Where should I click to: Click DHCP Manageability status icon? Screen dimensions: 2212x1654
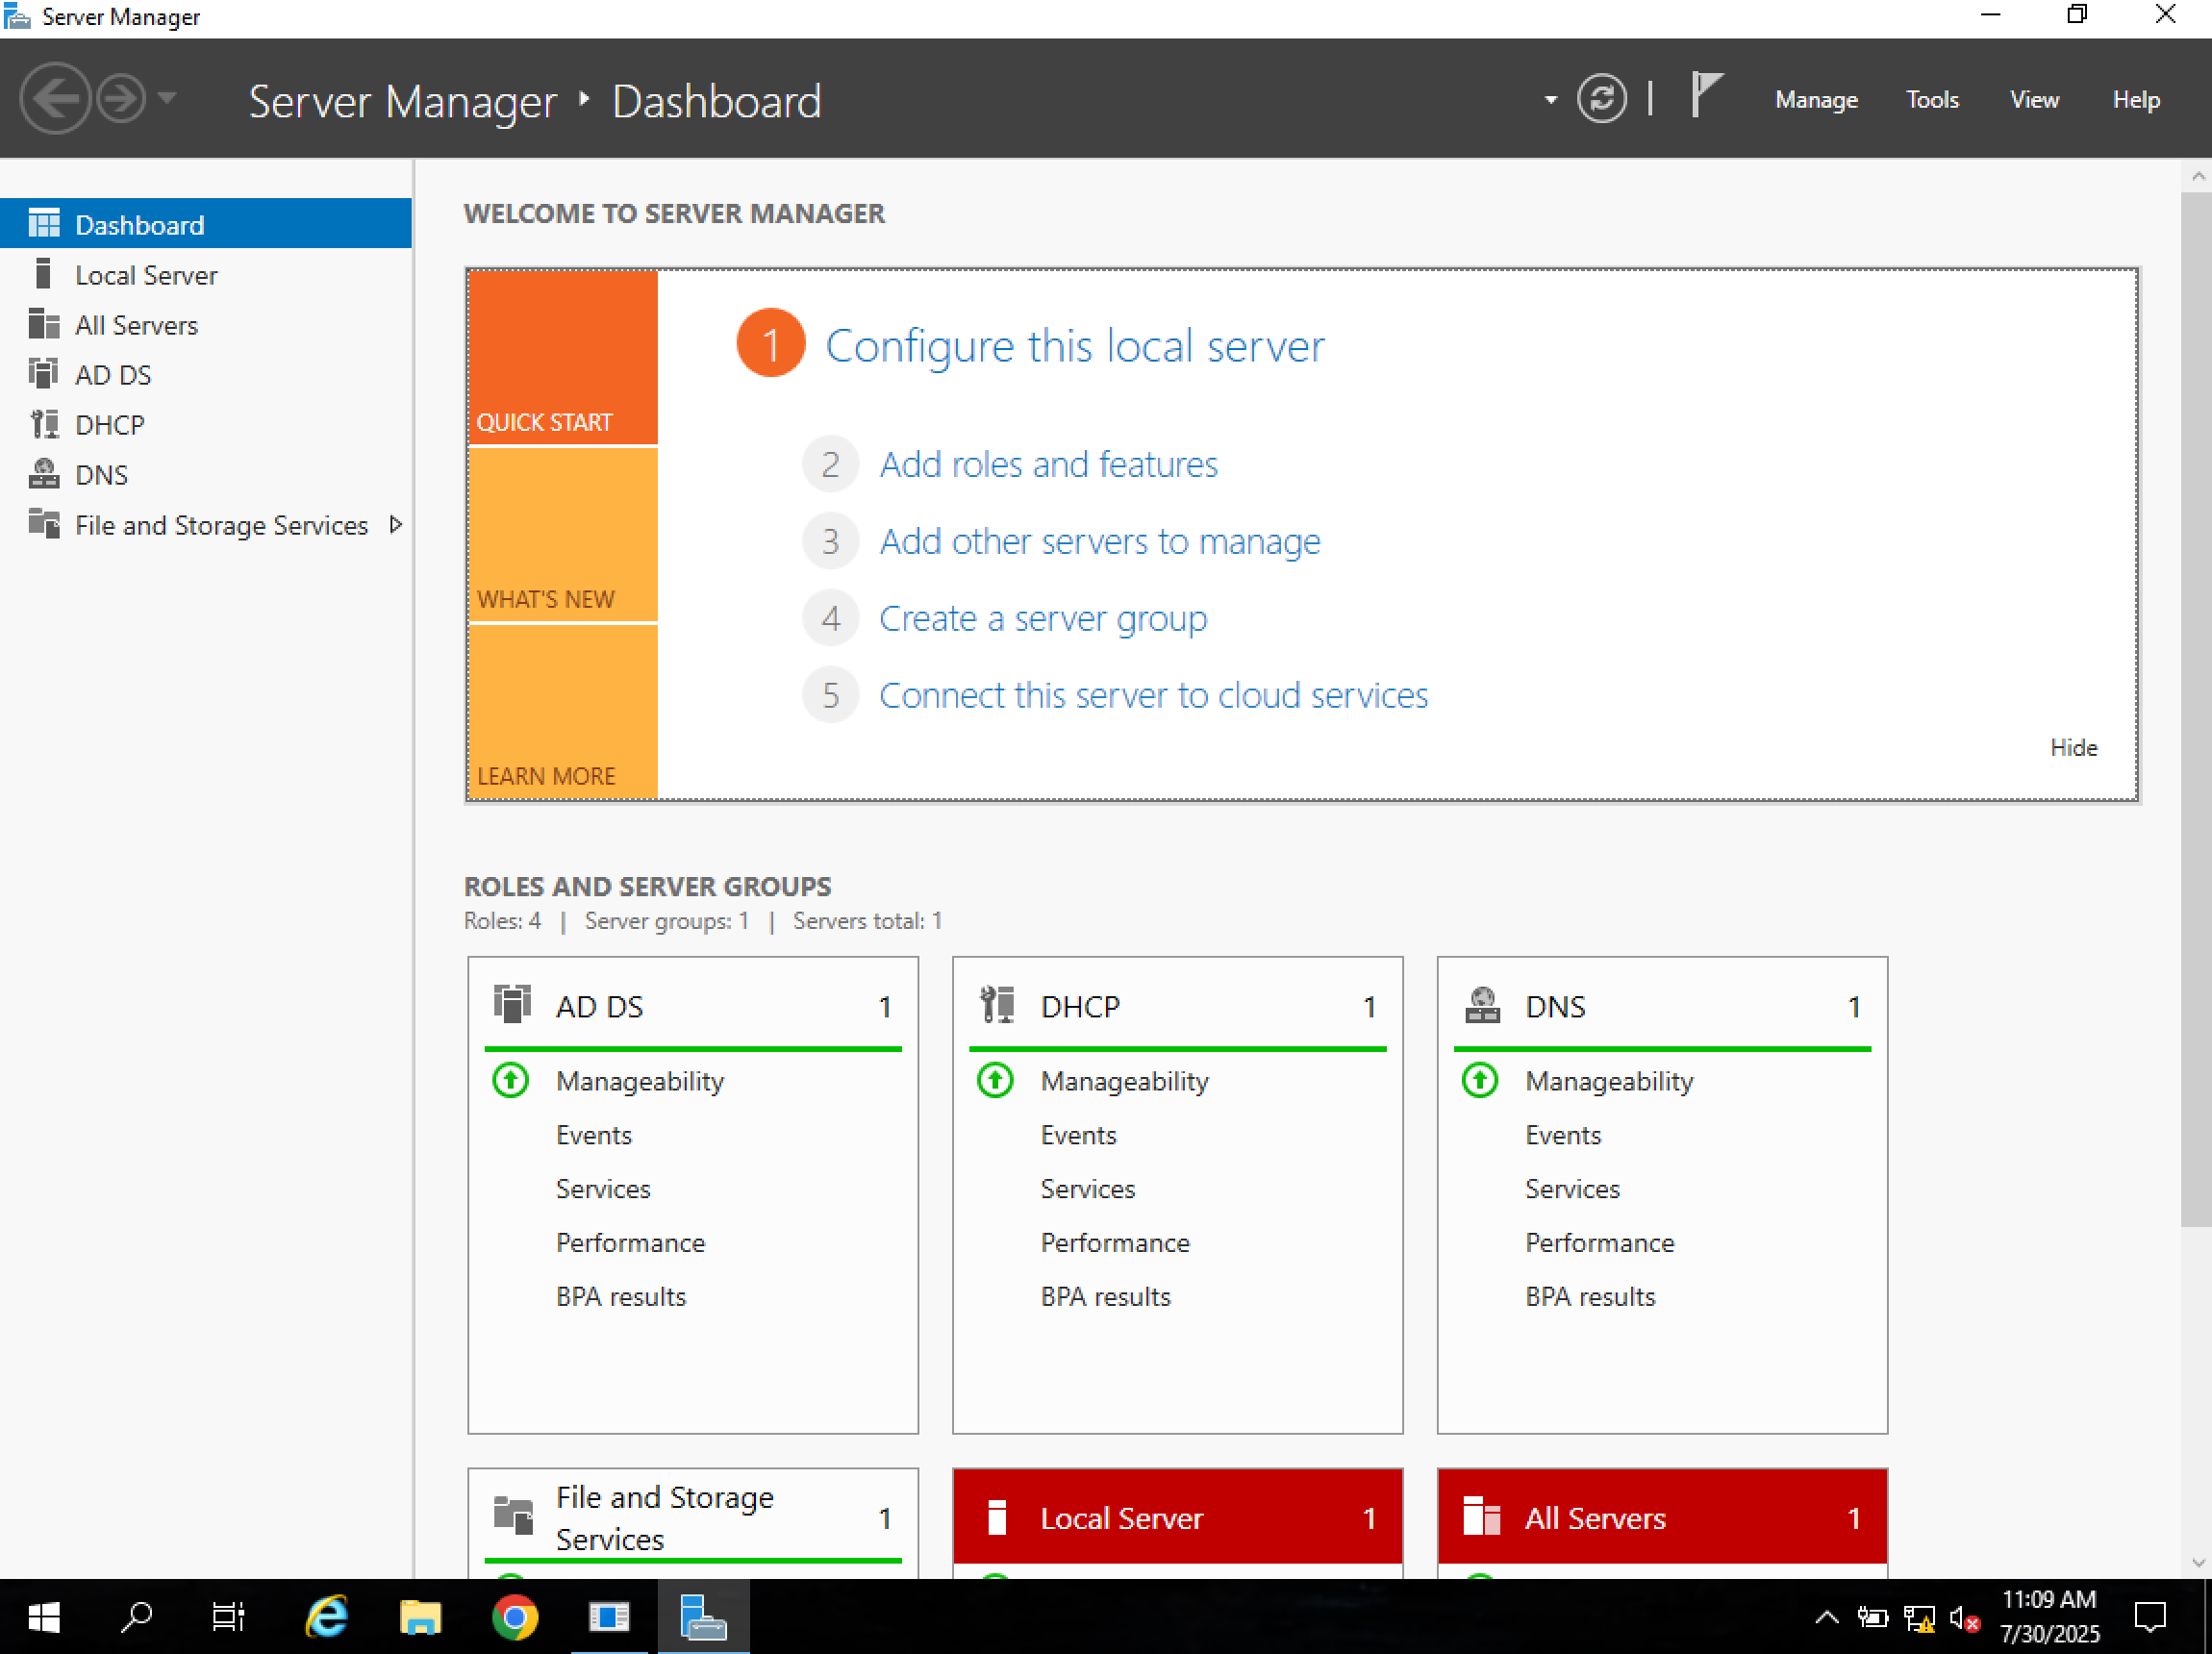point(995,1080)
